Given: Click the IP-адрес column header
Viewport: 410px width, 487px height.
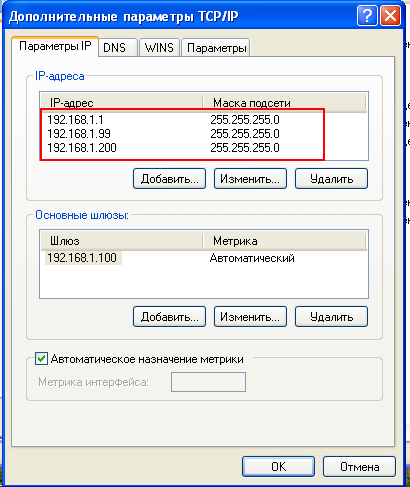Looking at the screenshot, I should coord(122,103).
